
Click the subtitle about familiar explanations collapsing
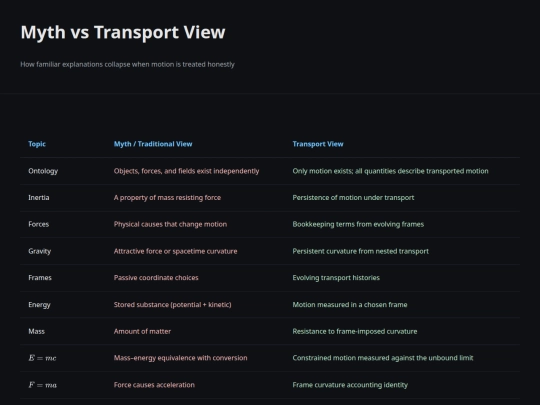(x=127, y=64)
